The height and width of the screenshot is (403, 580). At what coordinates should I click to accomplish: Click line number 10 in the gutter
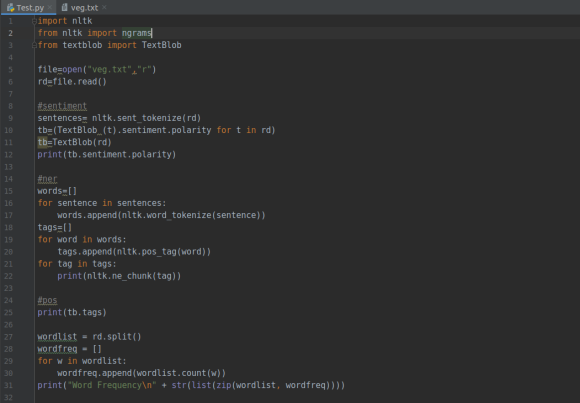coord(9,130)
